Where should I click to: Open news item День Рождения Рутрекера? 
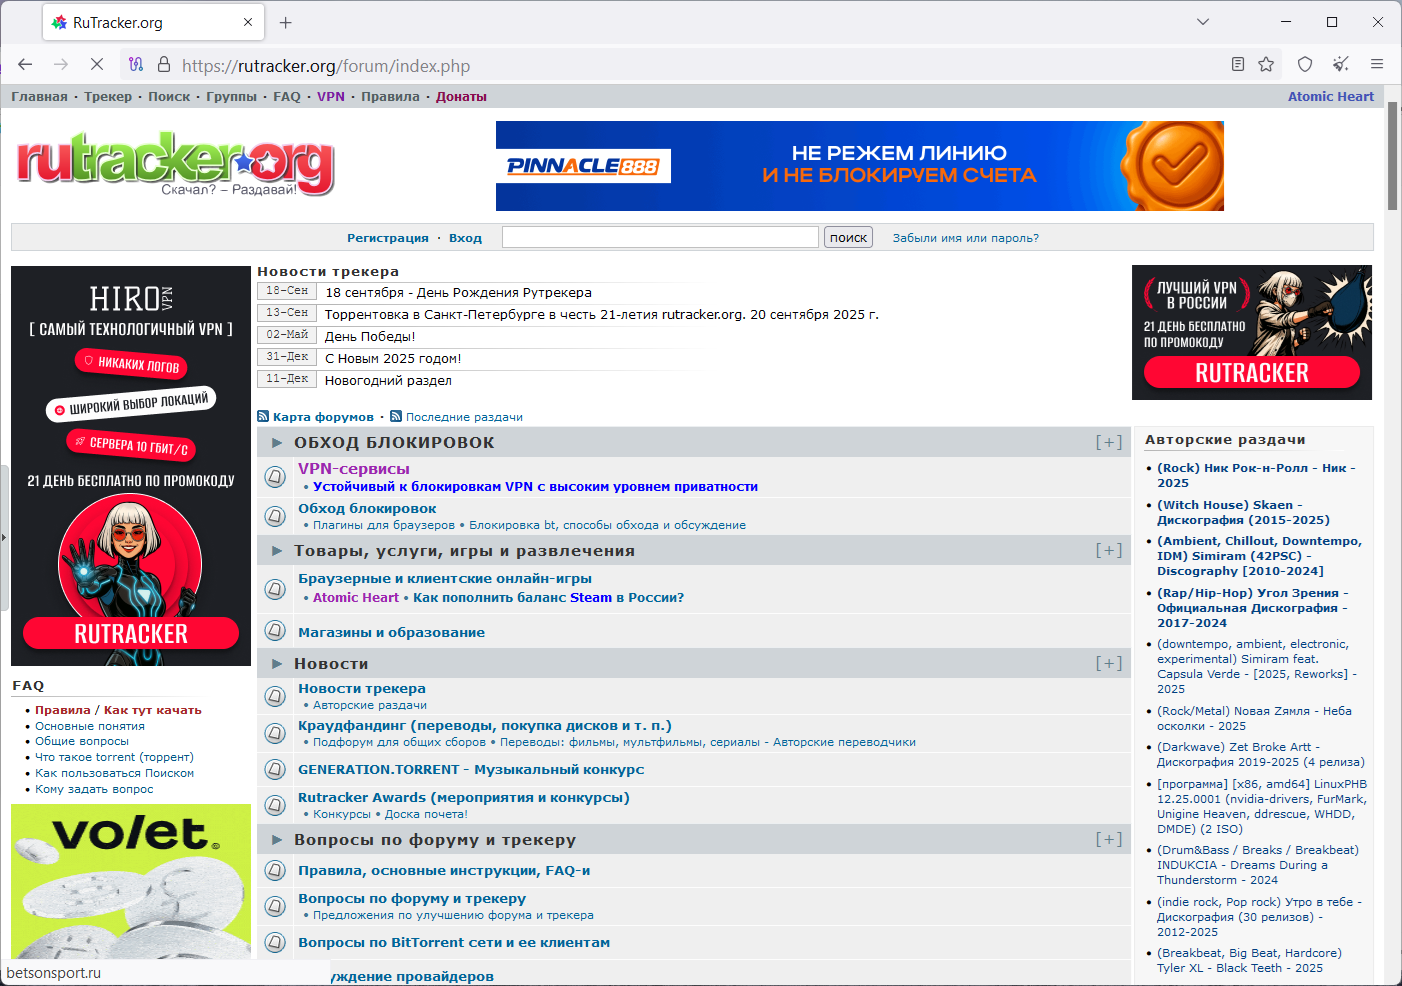pyautogui.click(x=459, y=293)
